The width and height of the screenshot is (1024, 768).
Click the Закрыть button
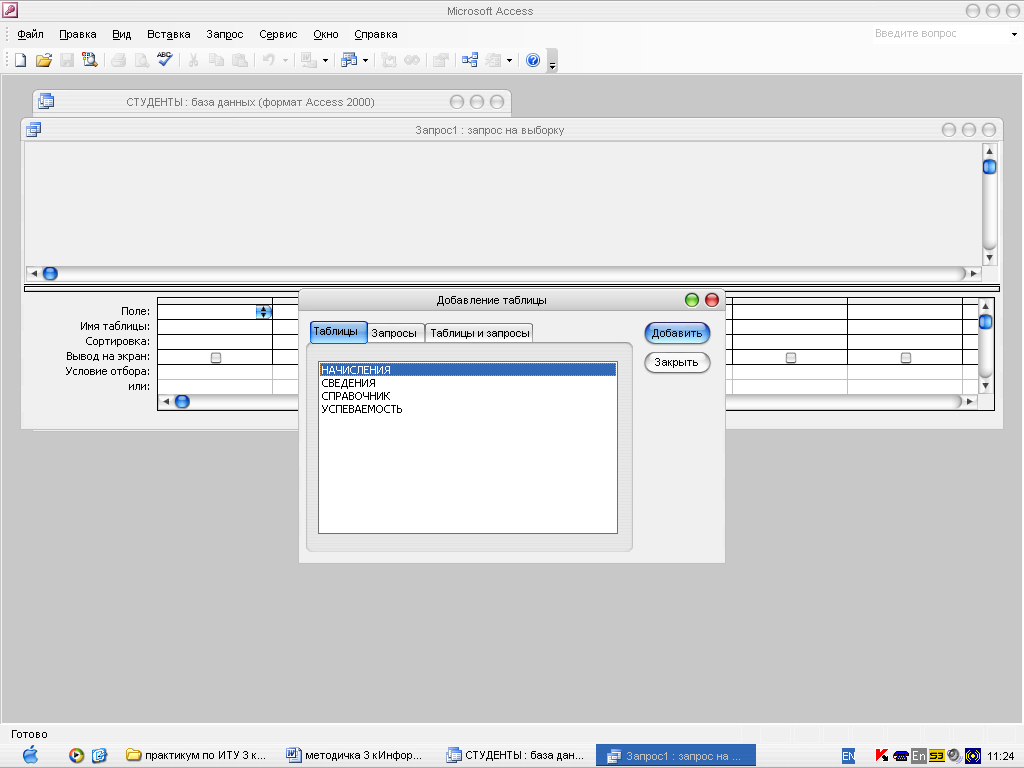[x=677, y=362]
